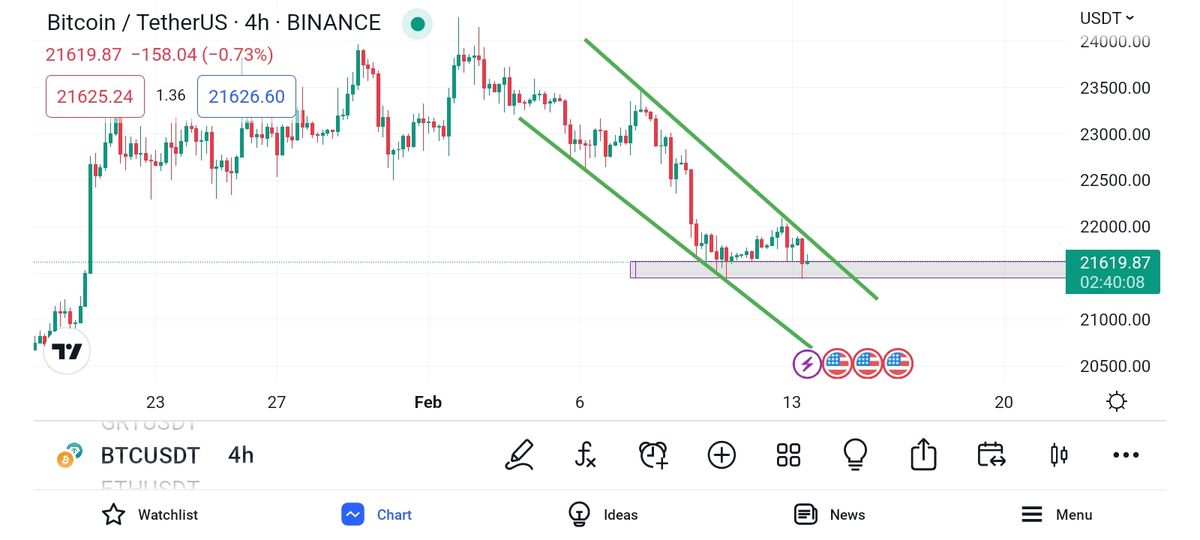
Task: Toggle the chart settings gear icon
Action: (1117, 402)
